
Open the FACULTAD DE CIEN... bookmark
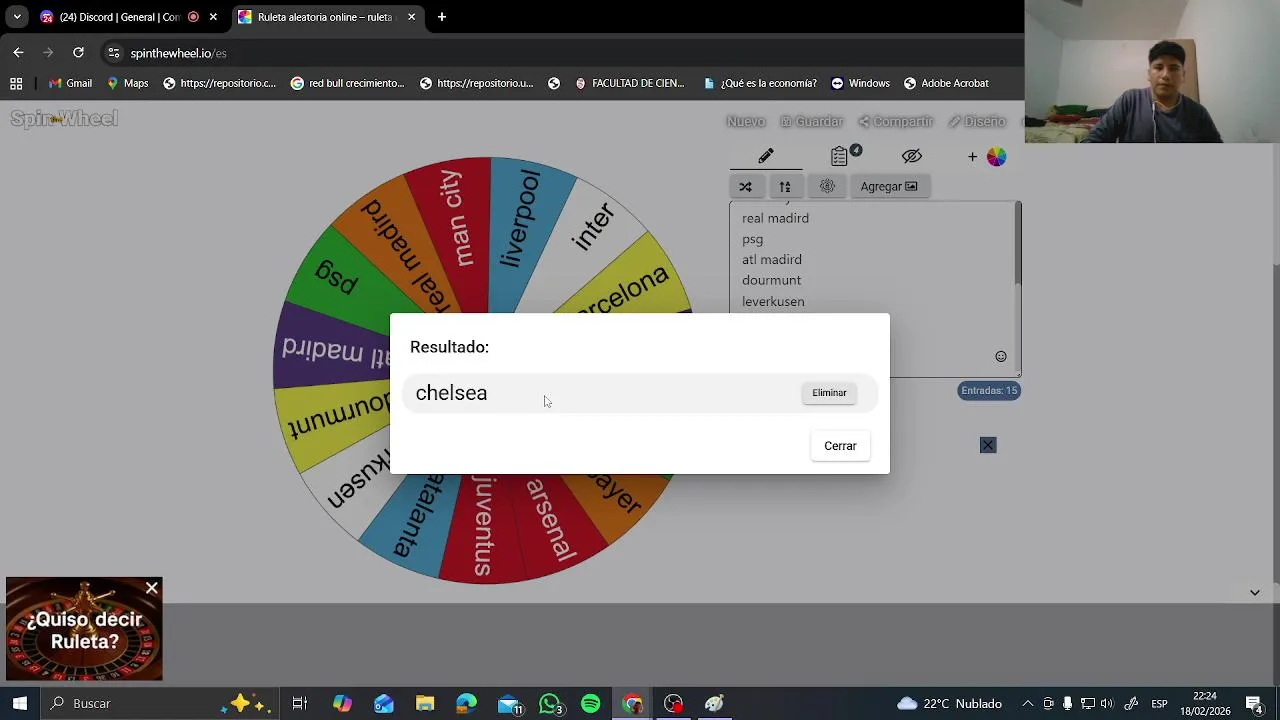coord(629,83)
